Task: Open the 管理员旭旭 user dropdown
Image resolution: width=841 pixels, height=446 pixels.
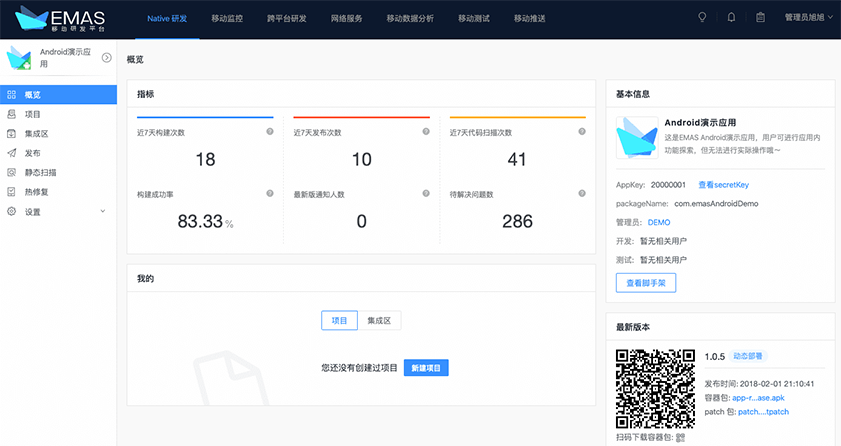Action: coord(809,18)
